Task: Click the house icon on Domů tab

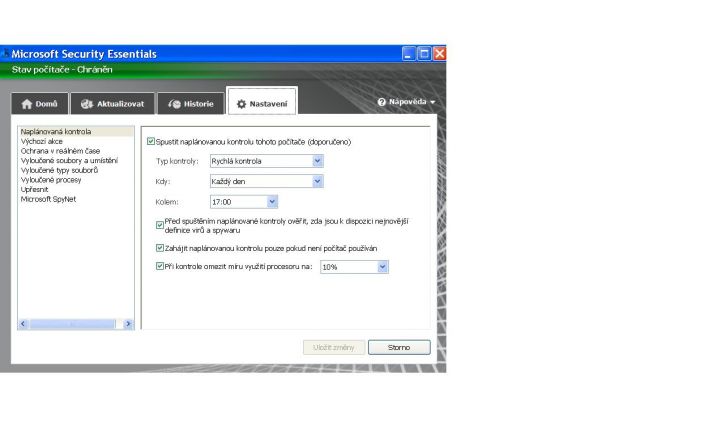Action: [x=27, y=104]
